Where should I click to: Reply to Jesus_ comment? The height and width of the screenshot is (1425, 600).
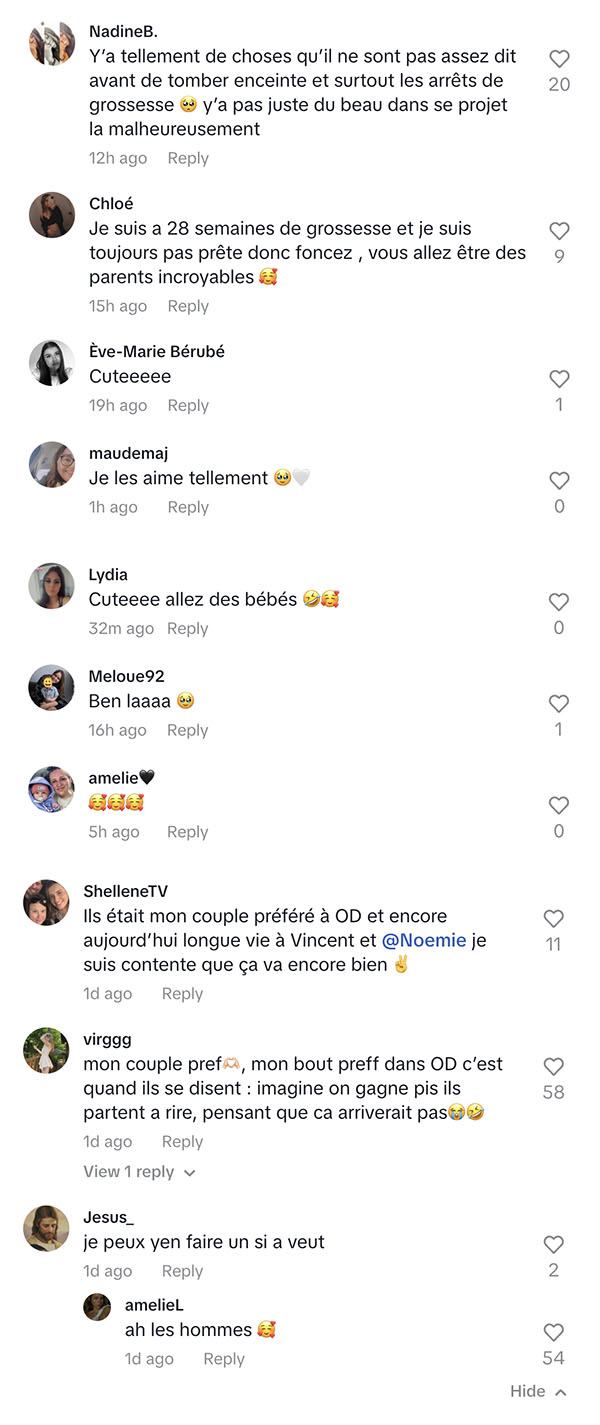point(182,1271)
